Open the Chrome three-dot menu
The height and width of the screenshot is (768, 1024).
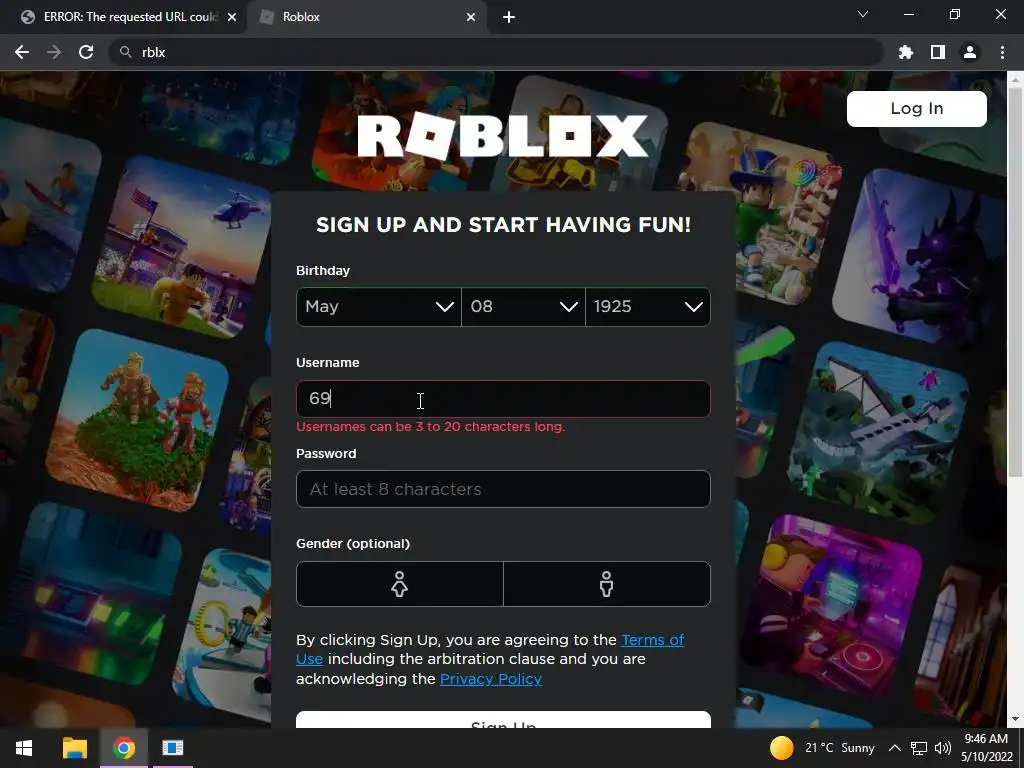click(x=1002, y=52)
